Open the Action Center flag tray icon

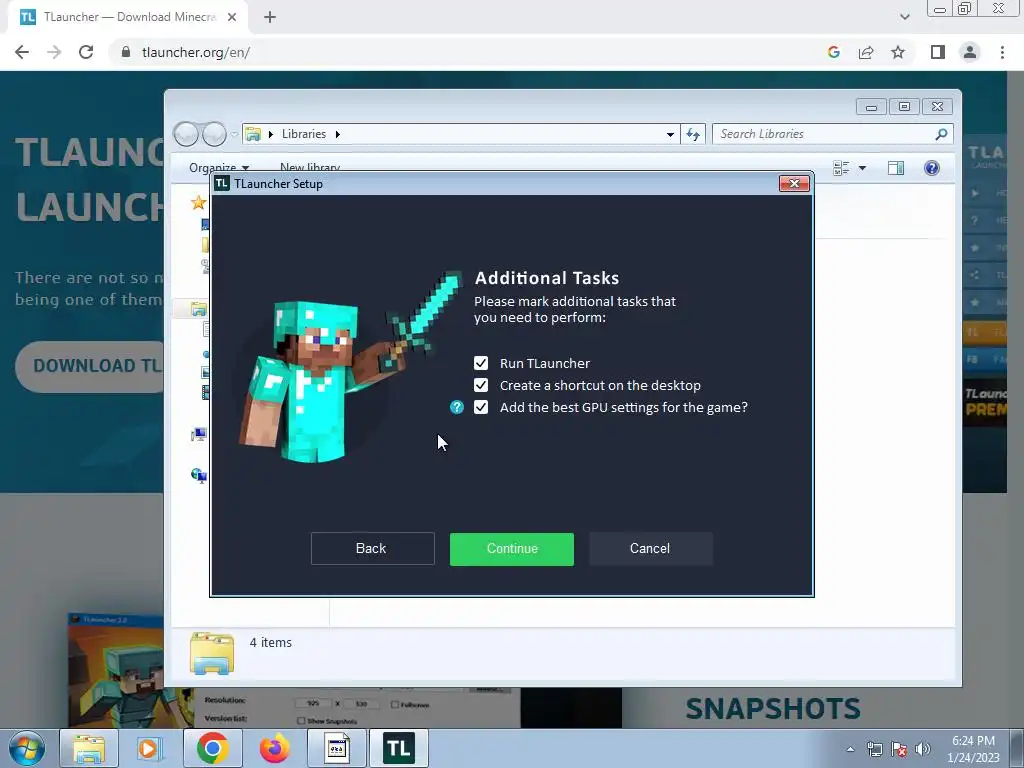coord(899,749)
